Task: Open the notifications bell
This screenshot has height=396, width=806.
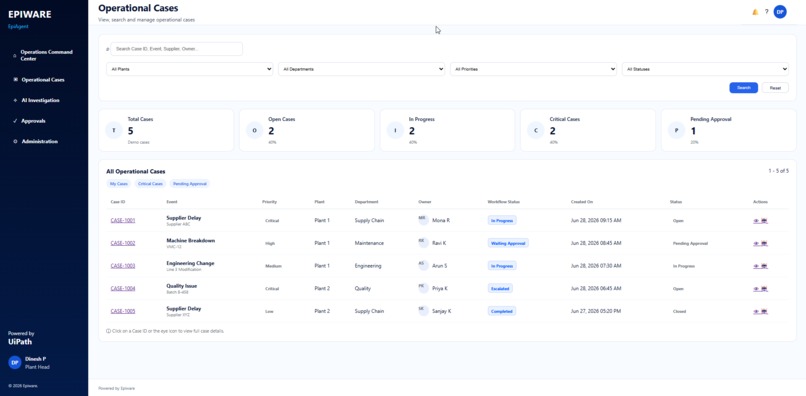Action: (x=755, y=12)
